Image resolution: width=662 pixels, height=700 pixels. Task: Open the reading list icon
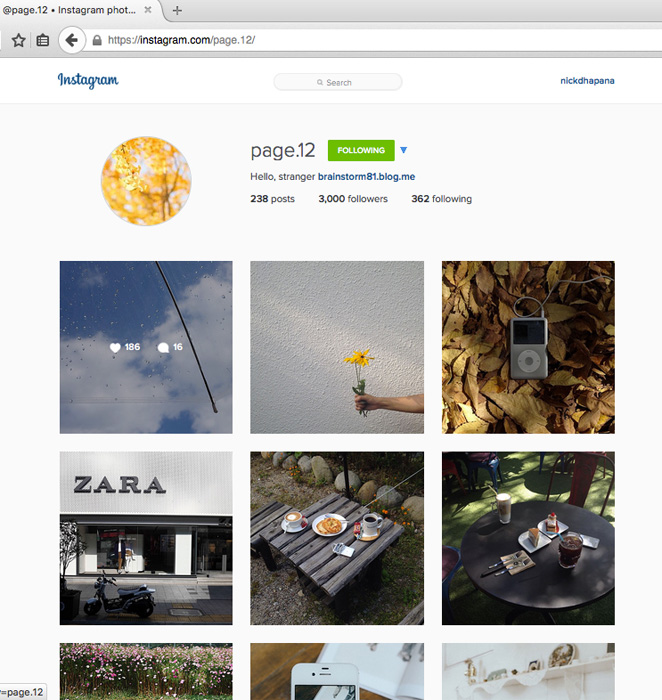click(43, 41)
